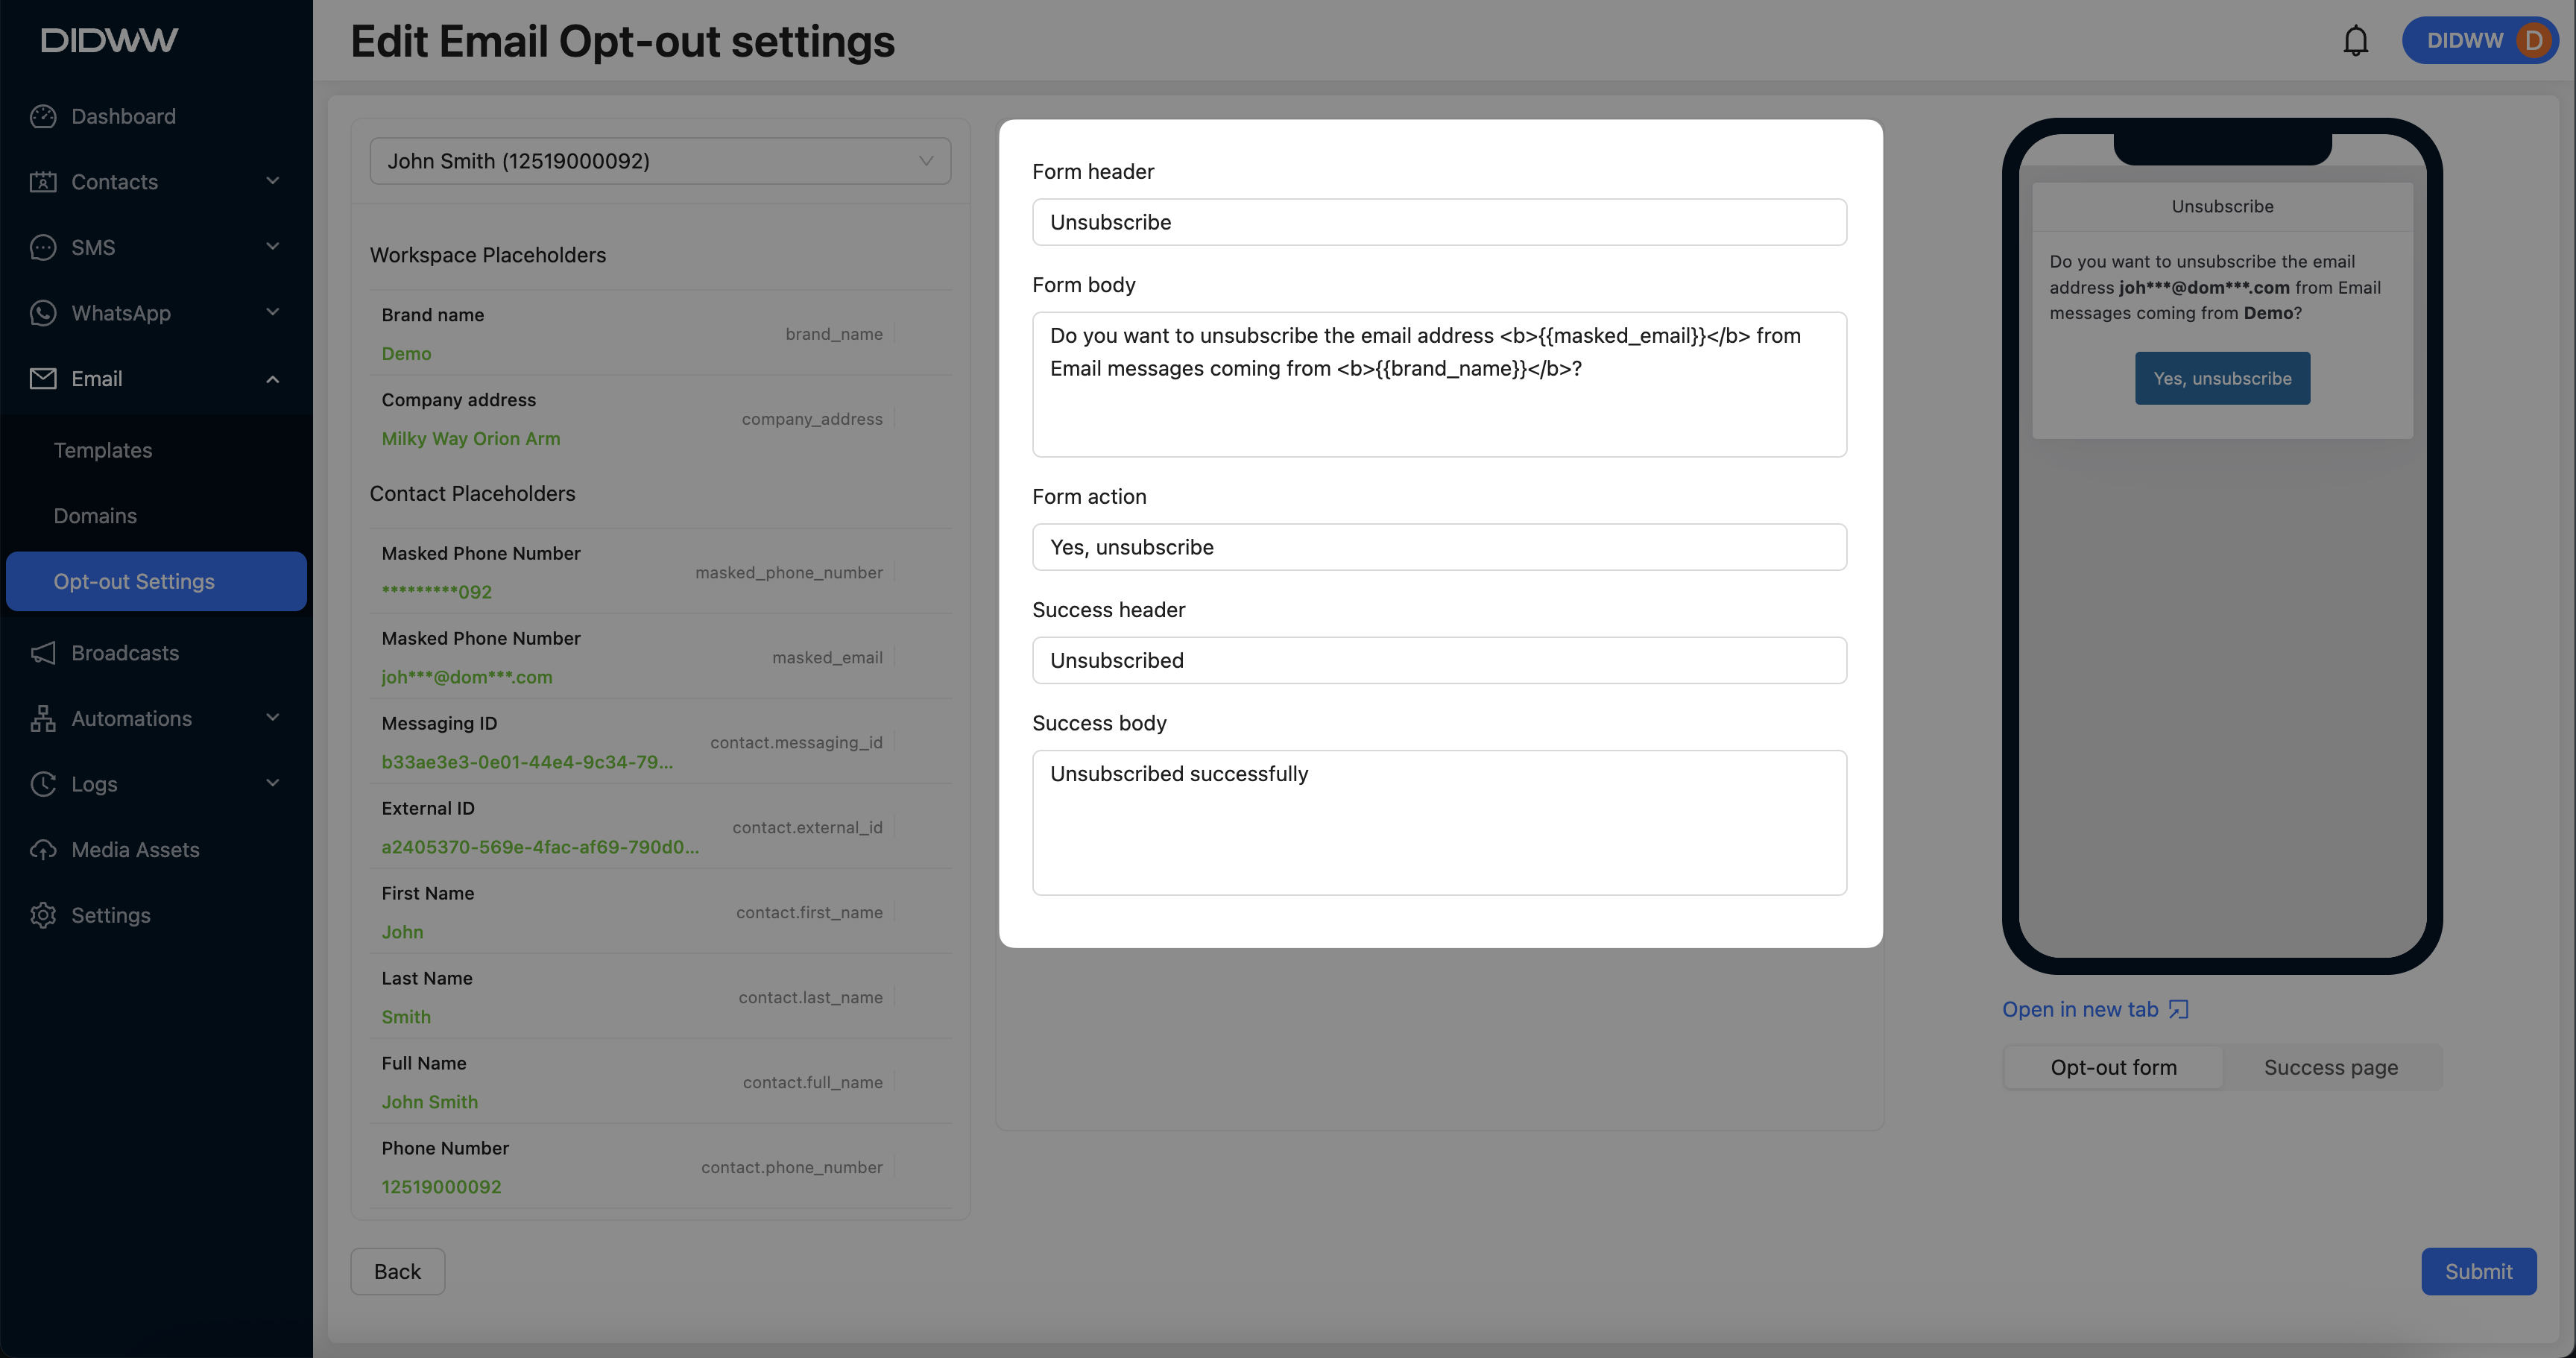
Task: Click the Back button
Action: coord(397,1271)
